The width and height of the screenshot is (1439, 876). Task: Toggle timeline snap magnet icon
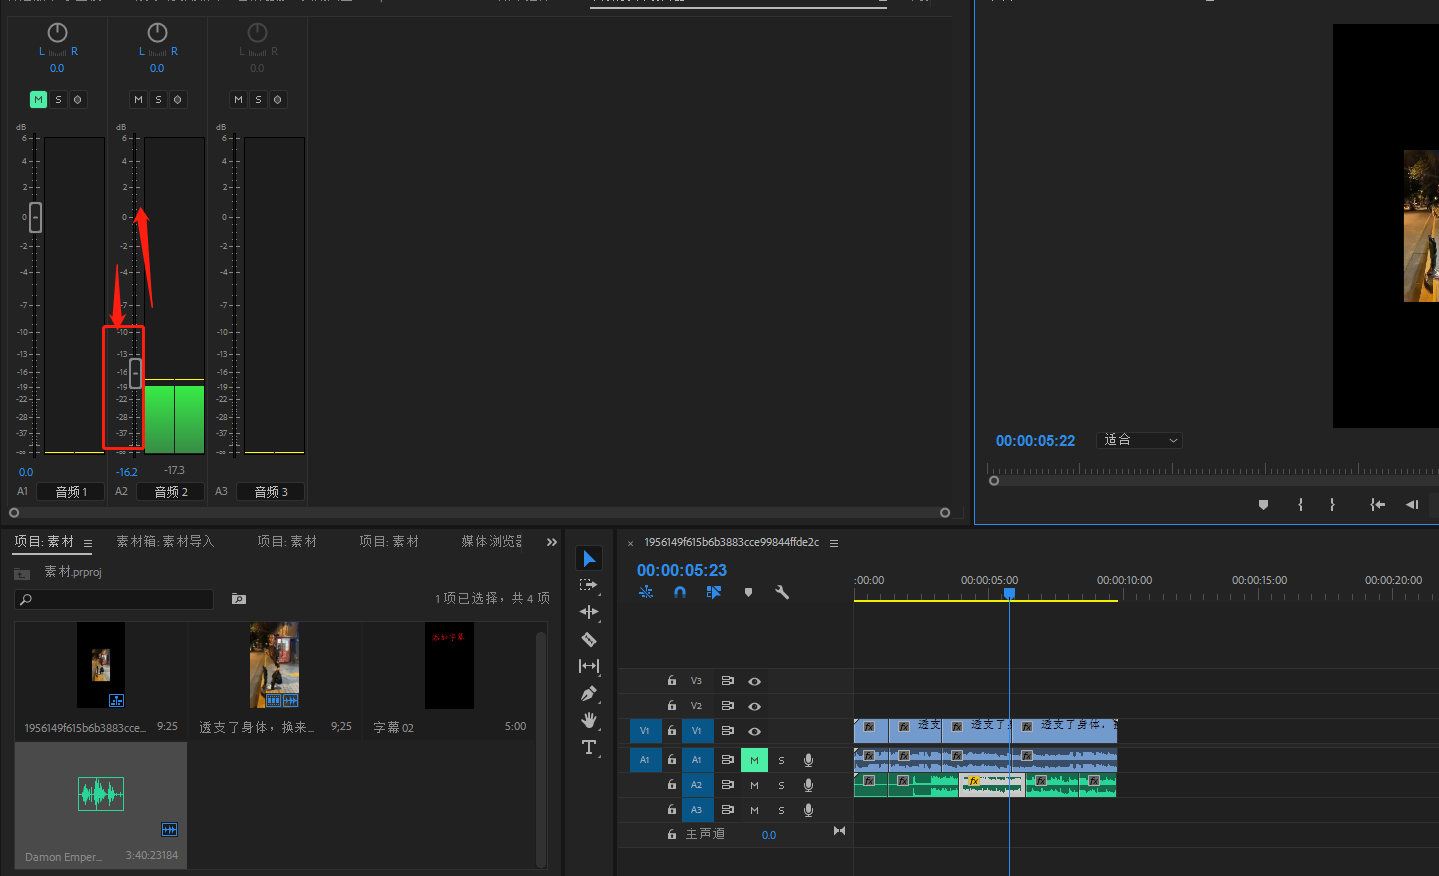(x=680, y=592)
